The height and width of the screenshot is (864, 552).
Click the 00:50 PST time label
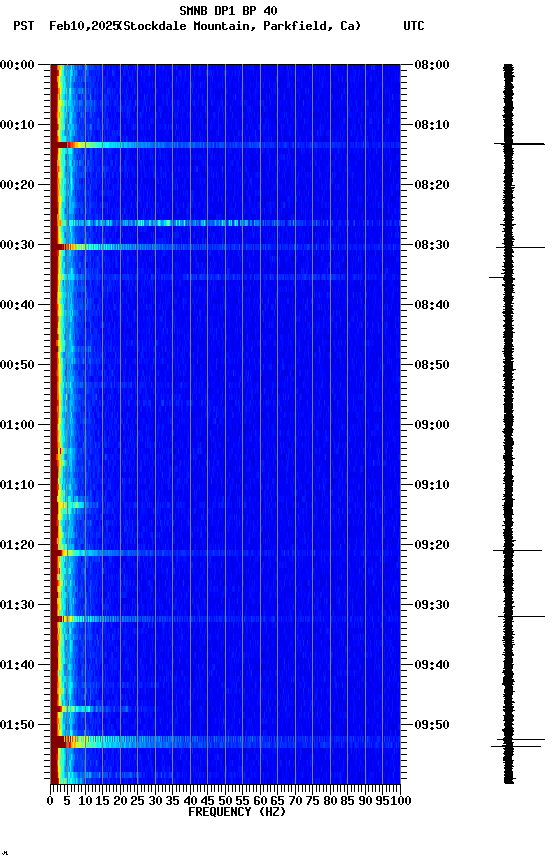pos(17,365)
